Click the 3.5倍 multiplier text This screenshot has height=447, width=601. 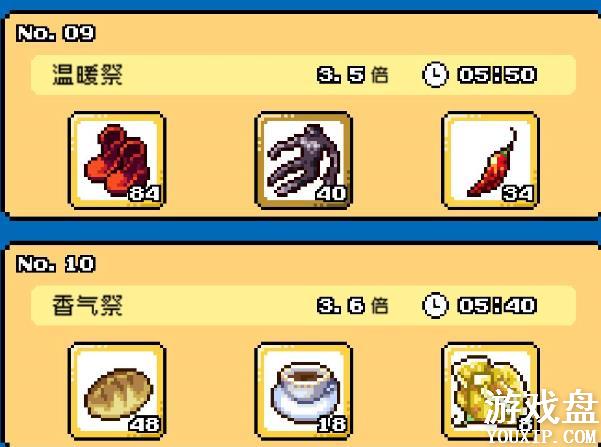353,74
